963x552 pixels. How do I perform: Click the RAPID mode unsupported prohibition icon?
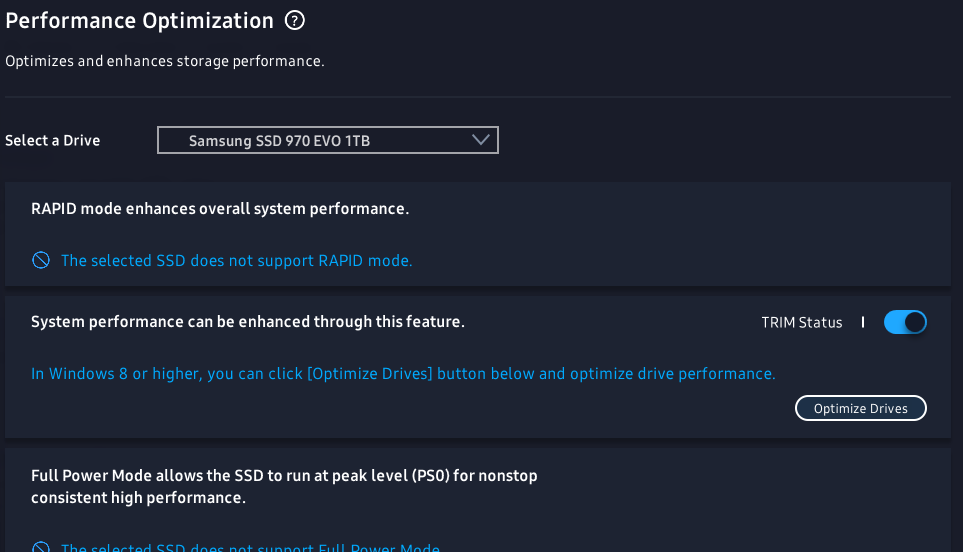click(41, 260)
